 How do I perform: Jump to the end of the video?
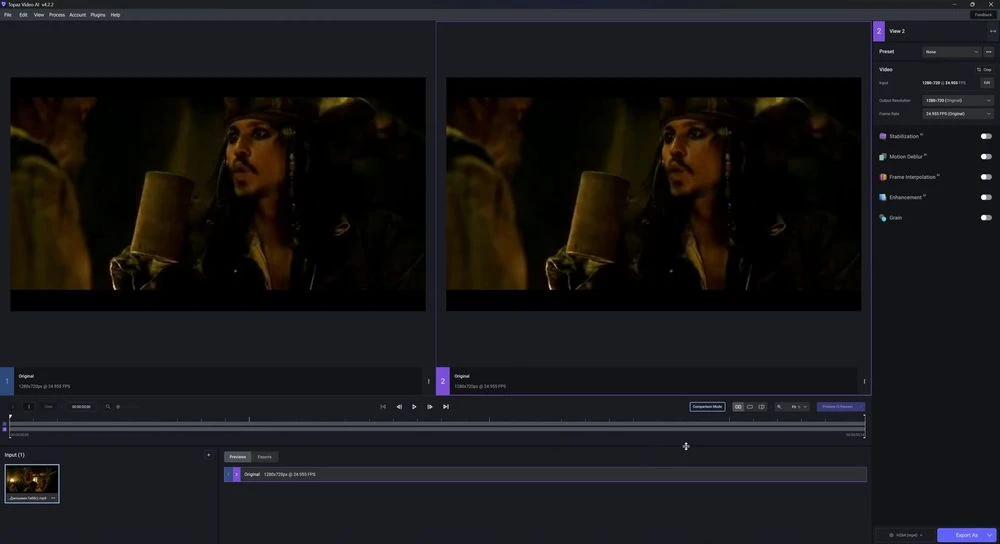(x=446, y=407)
